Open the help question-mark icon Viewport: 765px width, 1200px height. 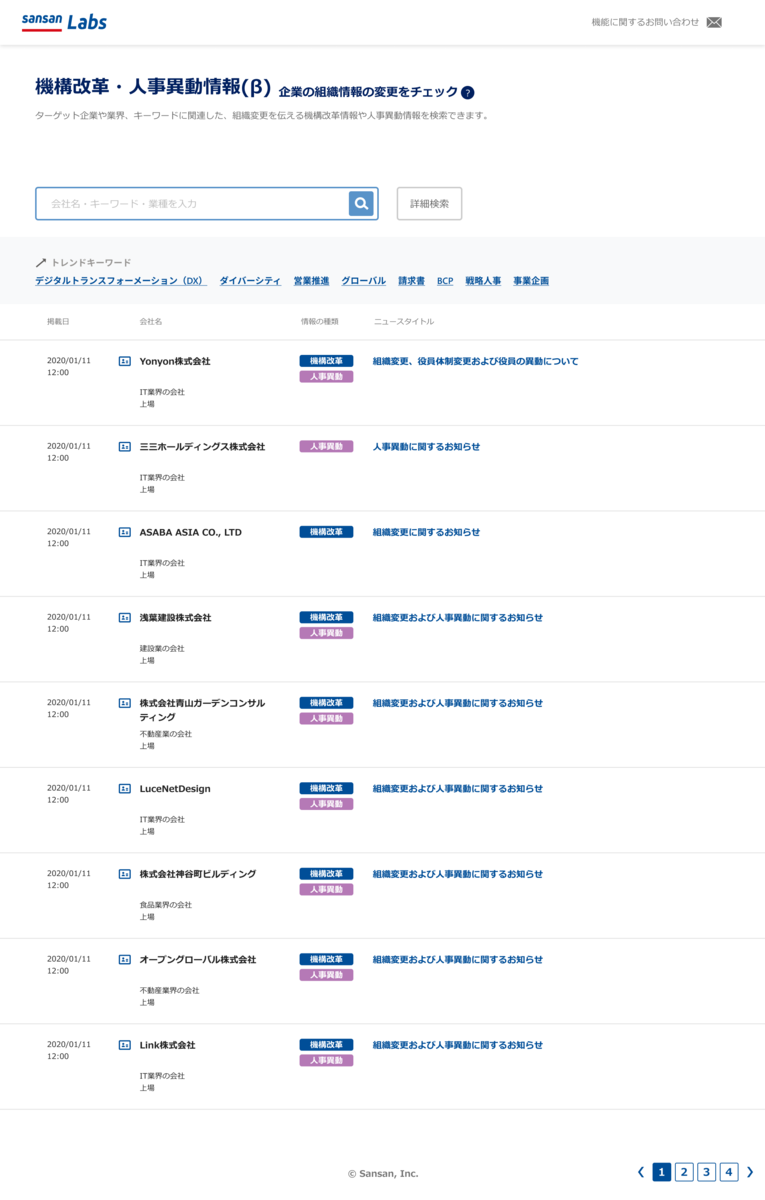pos(468,92)
